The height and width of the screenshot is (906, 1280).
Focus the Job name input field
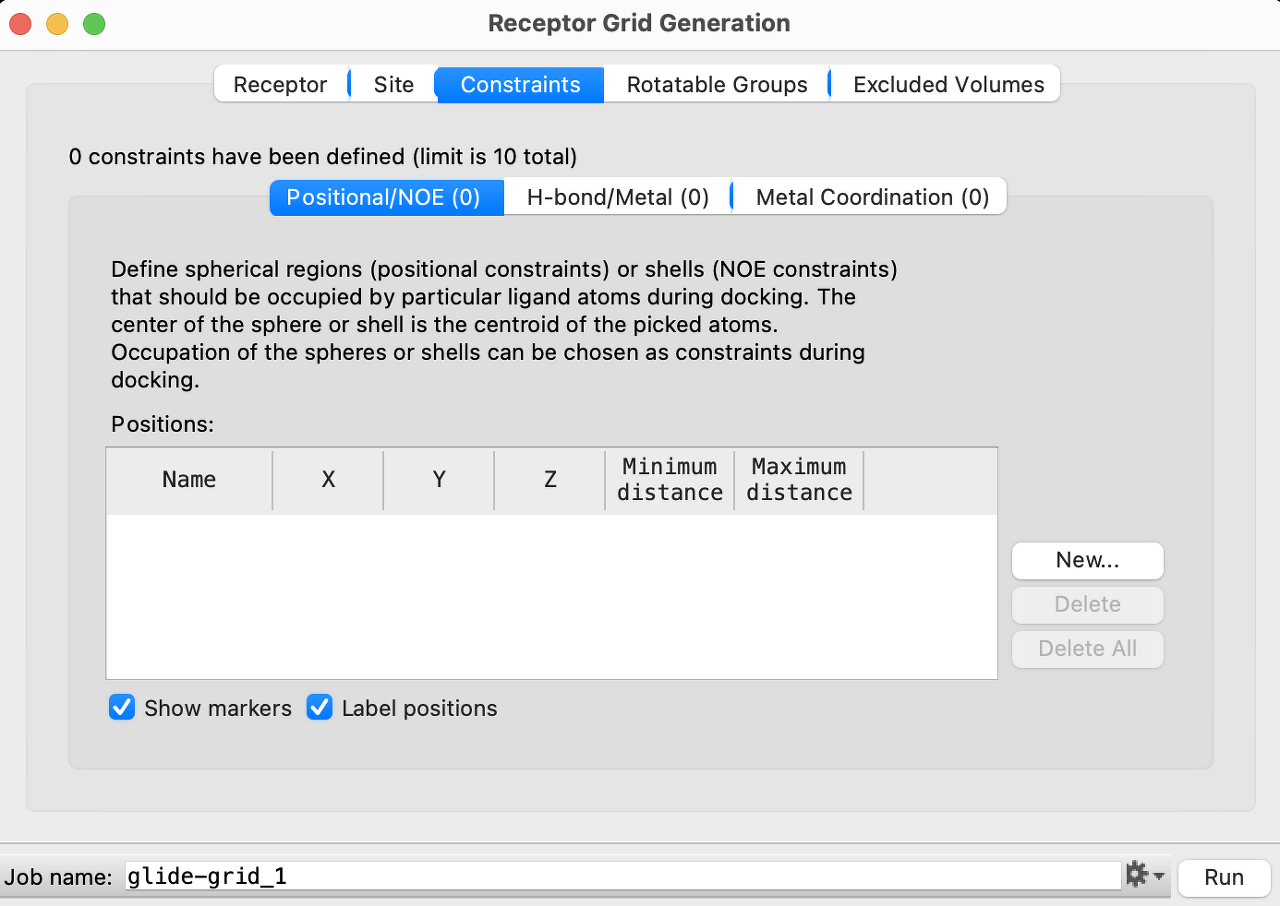click(622, 877)
